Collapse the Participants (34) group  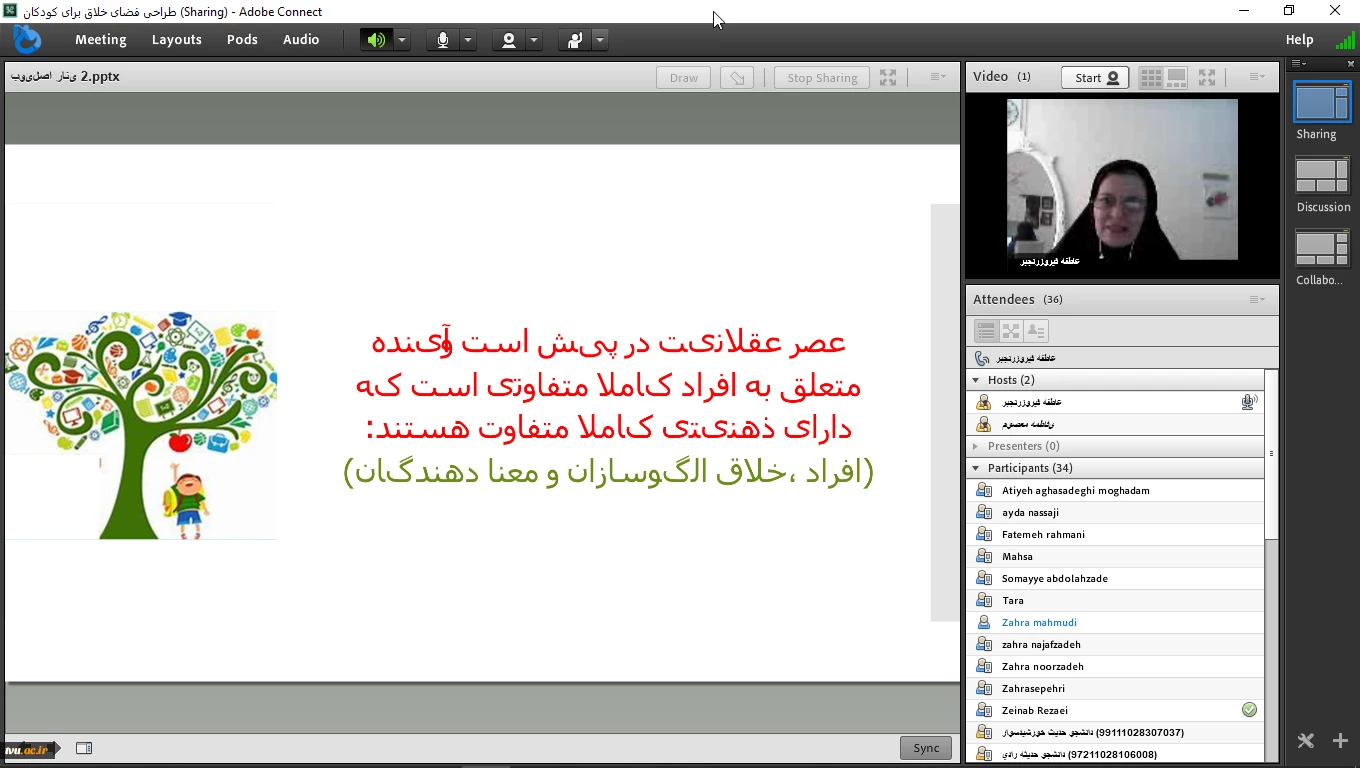[x=976, y=468]
